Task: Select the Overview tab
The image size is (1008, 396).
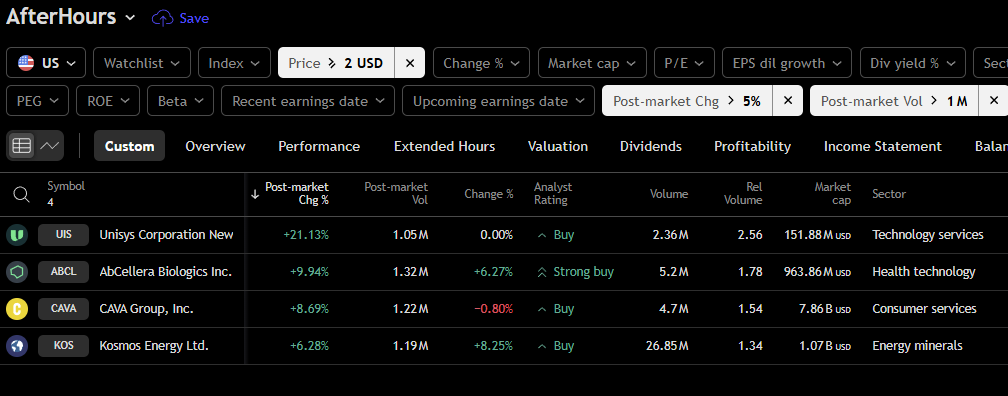Action: tap(215, 146)
